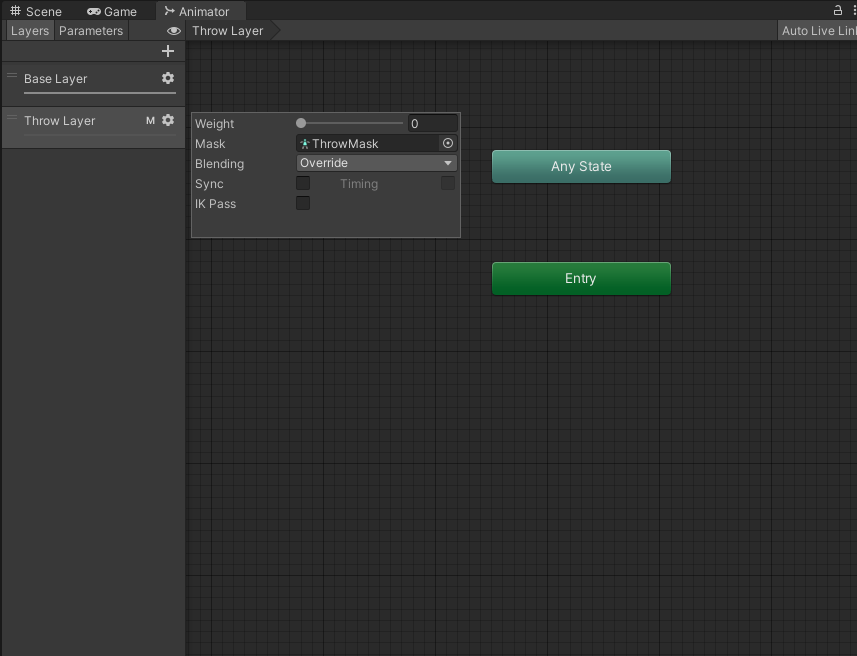
Task: Add a new animator layer with the plus icon
Action: (x=168, y=51)
